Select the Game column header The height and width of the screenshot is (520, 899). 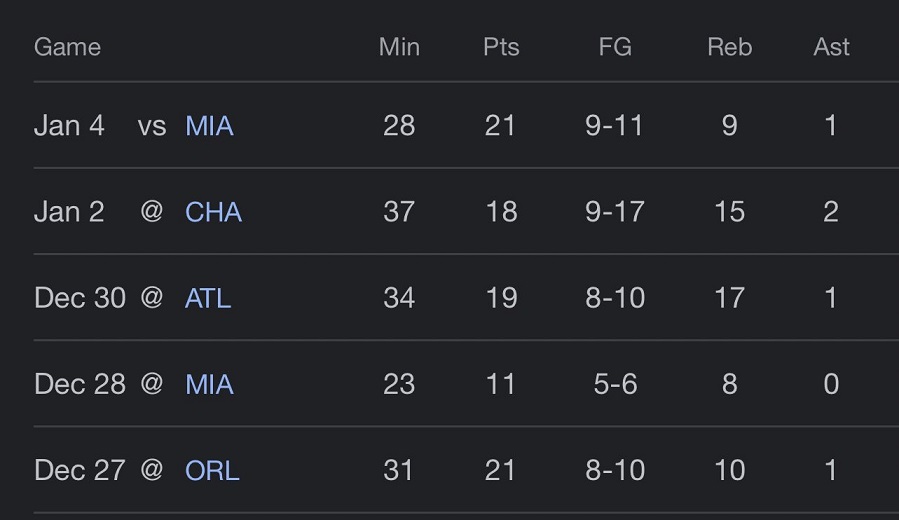click(x=67, y=47)
